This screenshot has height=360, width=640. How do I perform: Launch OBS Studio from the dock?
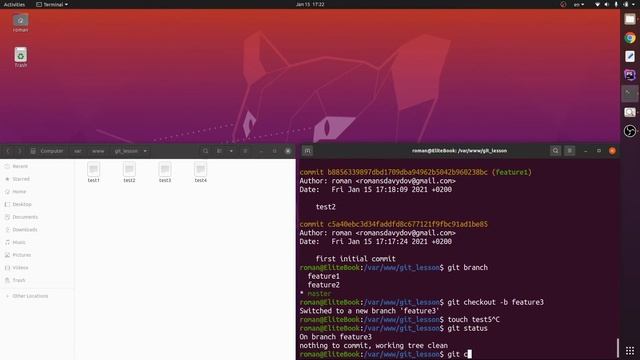coord(630,131)
